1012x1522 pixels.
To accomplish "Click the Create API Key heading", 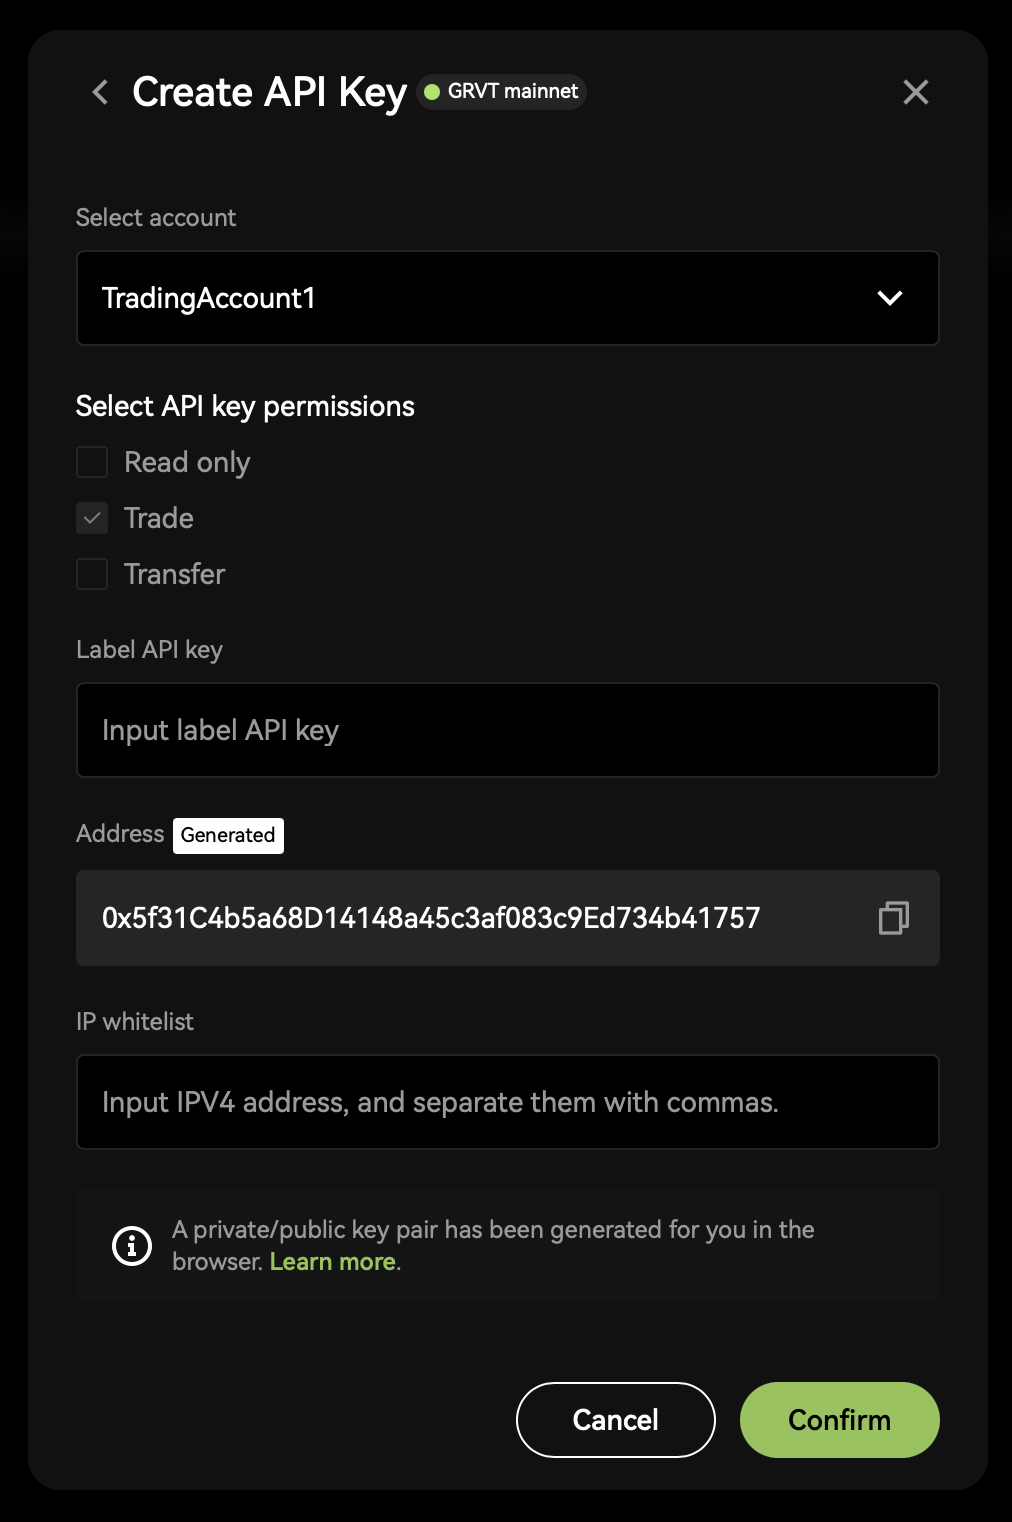I will [269, 92].
